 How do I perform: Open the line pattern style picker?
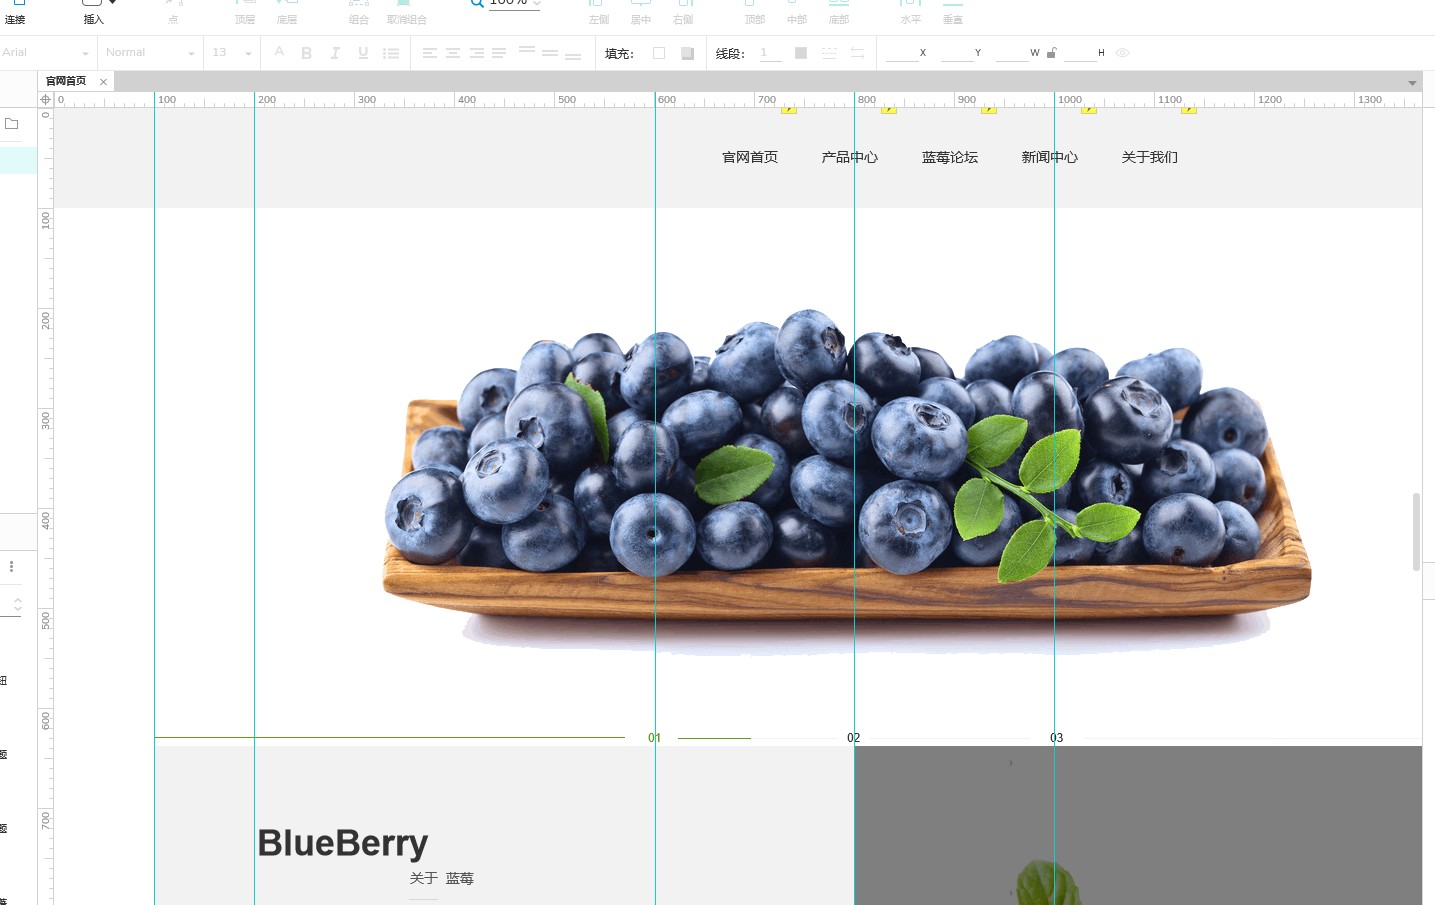pyautogui.click(x=829, y=53)
